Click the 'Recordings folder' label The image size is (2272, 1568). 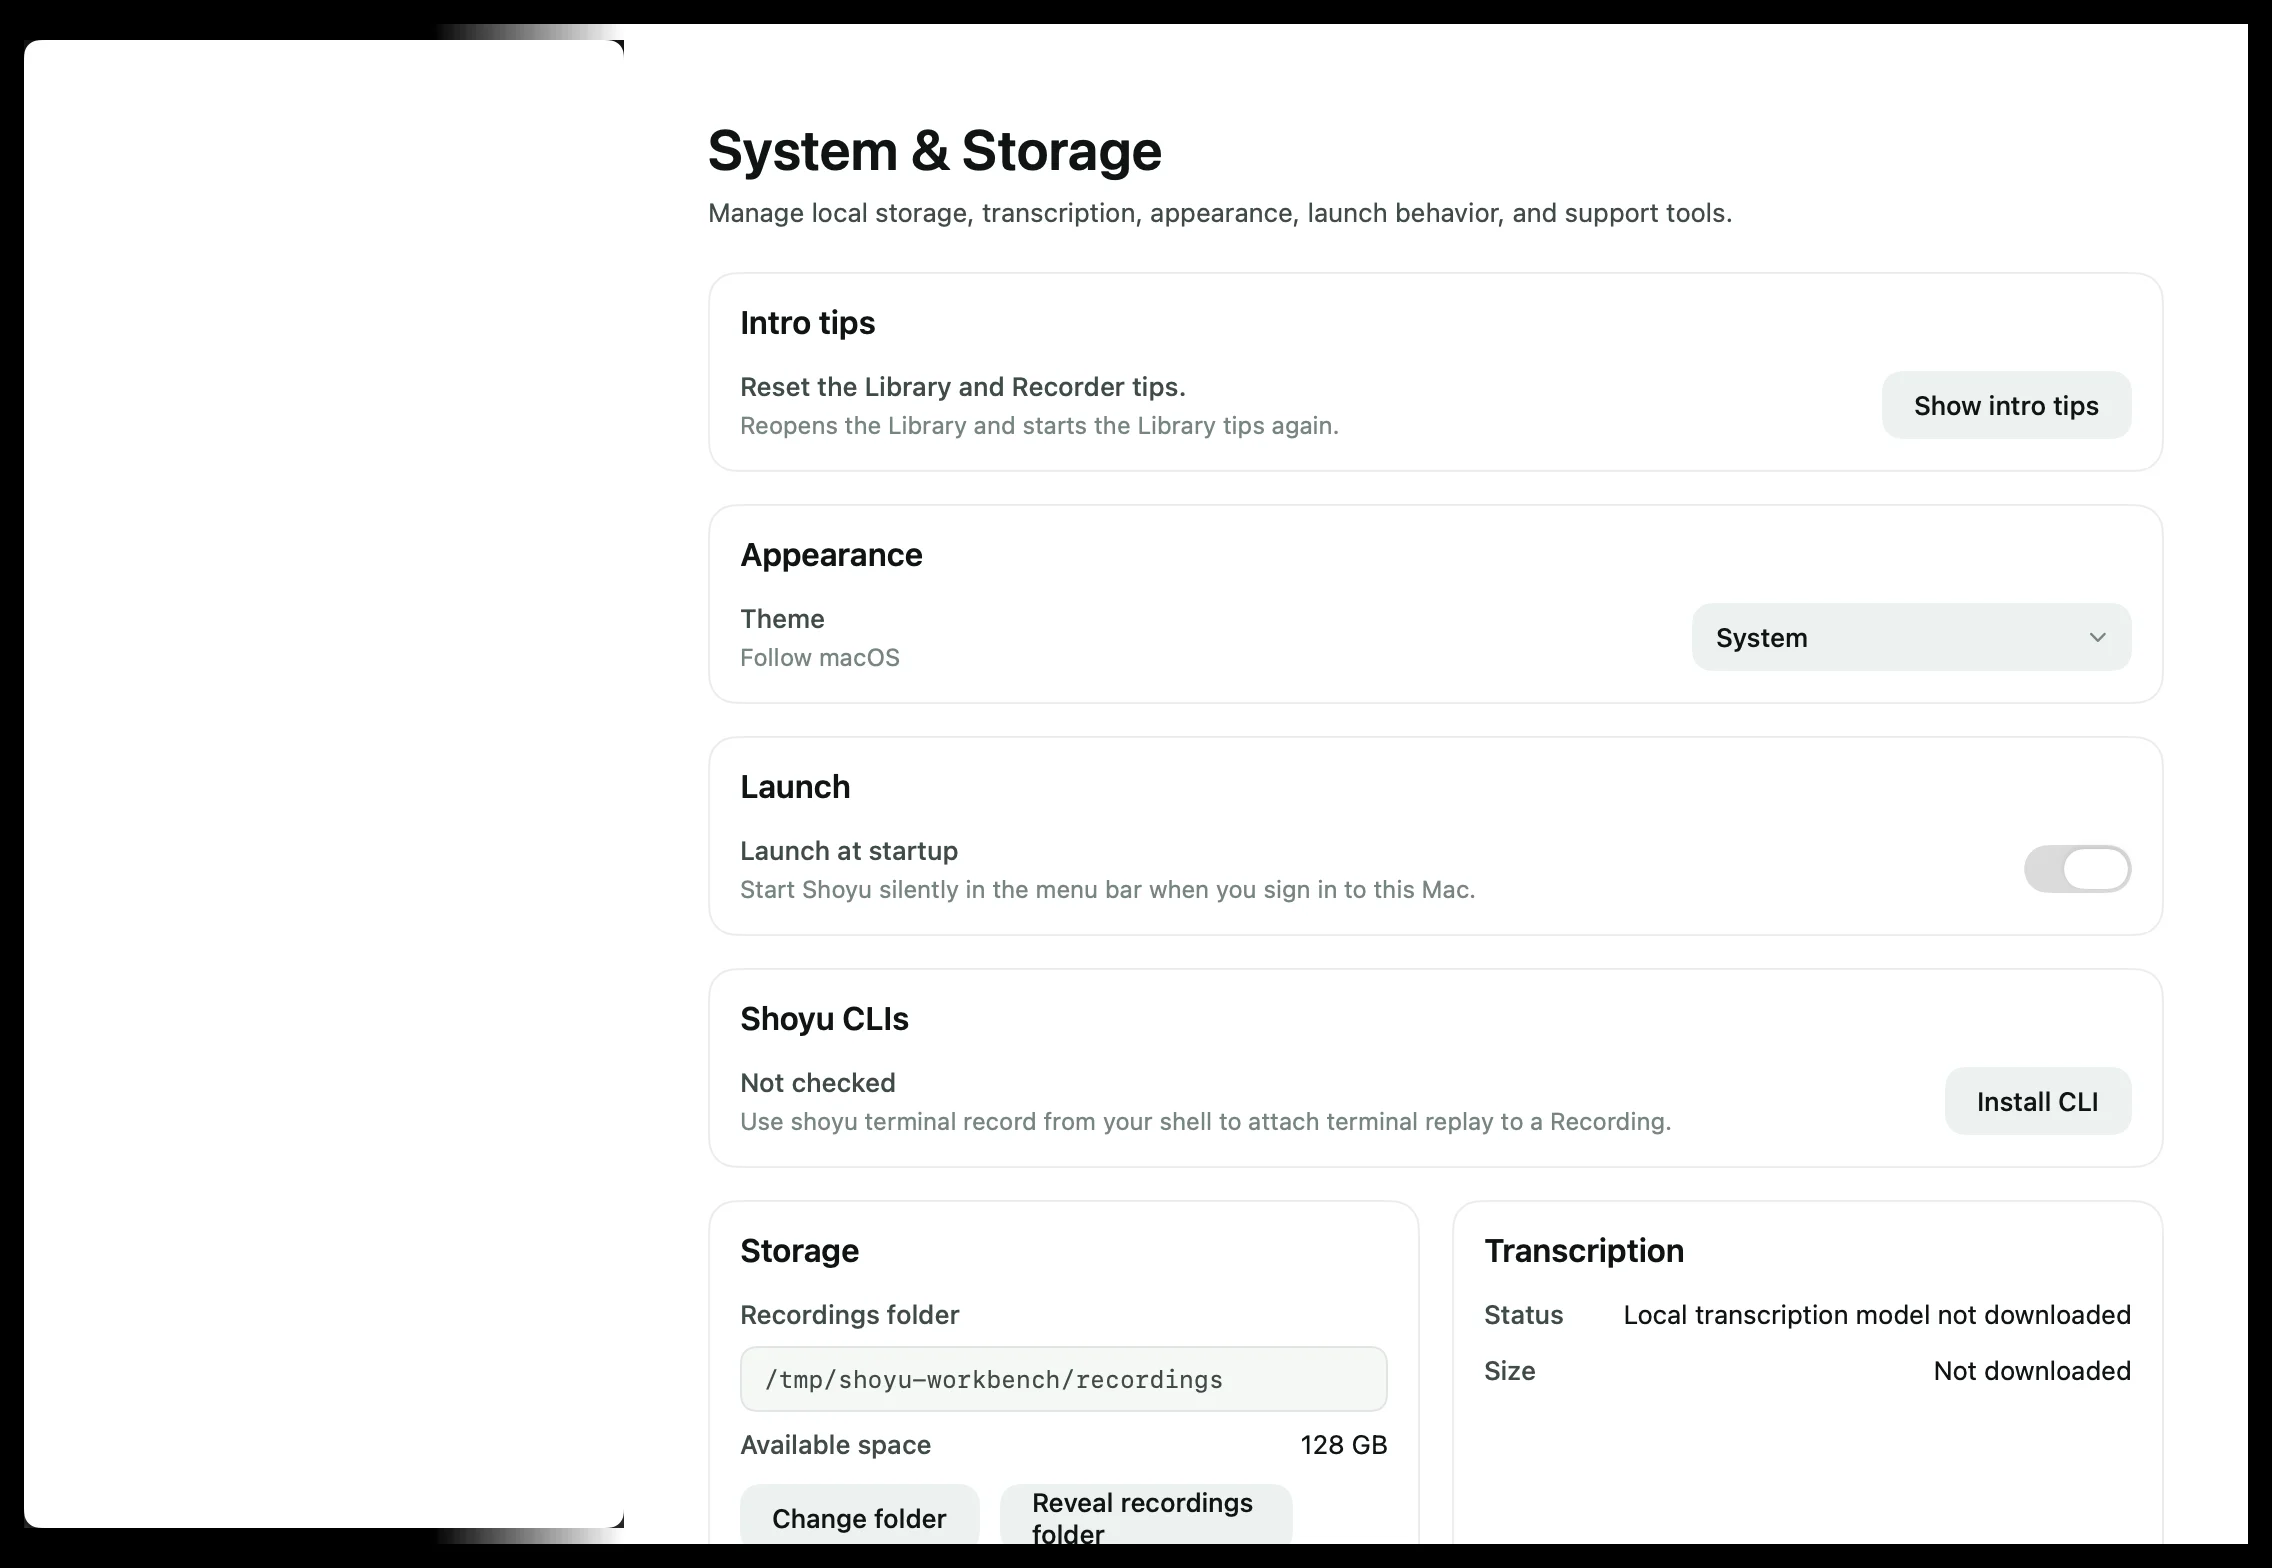(849, 1314)
